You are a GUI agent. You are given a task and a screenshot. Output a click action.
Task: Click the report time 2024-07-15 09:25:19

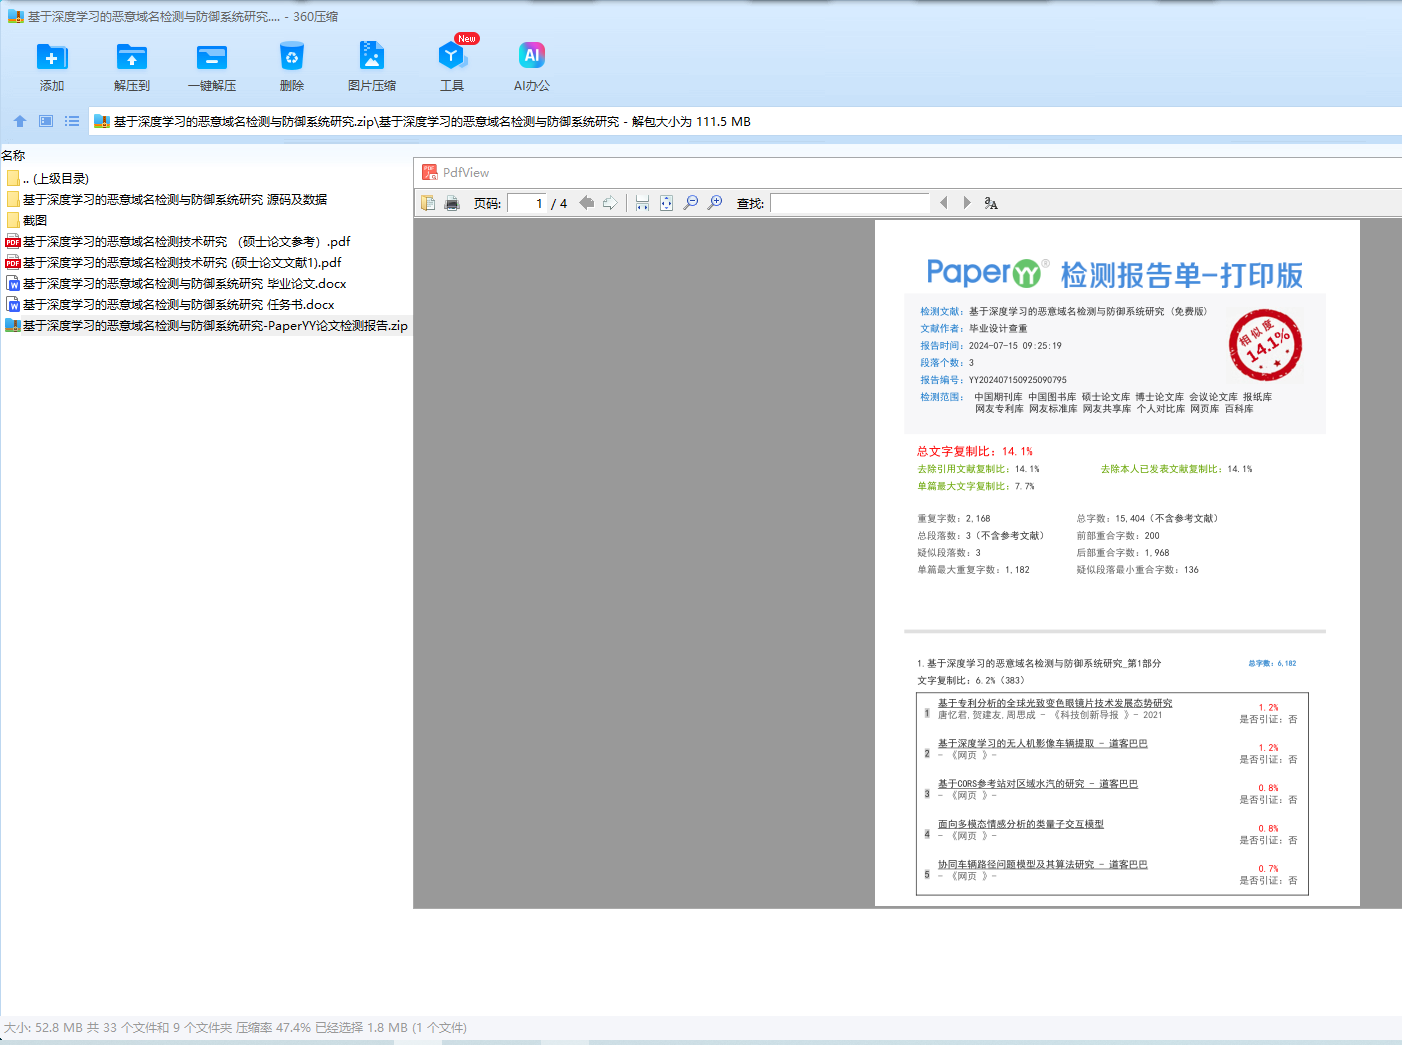(x=1015, y=346)
